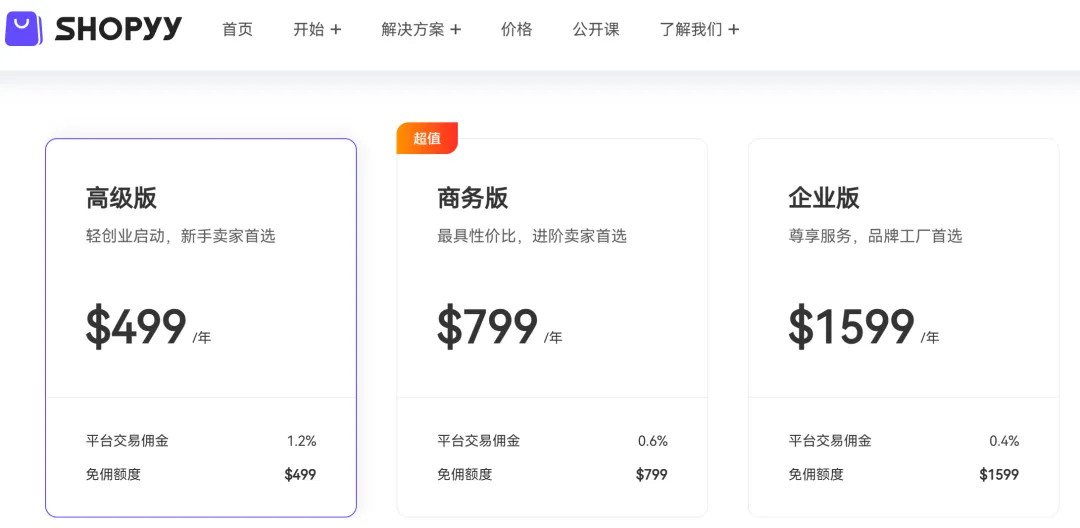The image size is (1080, 528).
Task: Select the 商务版 plan title
Action: (472, 198)
